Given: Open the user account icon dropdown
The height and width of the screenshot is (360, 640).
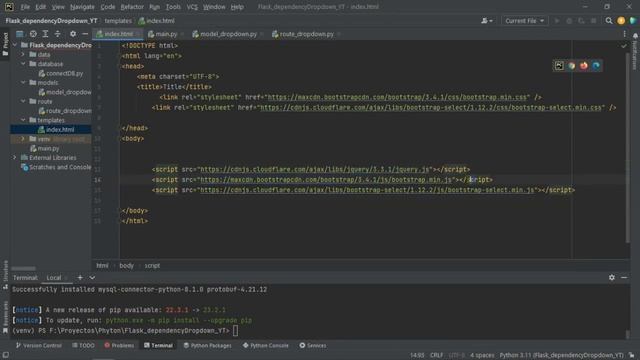Looking at the screenshot, I should [487, 21].
